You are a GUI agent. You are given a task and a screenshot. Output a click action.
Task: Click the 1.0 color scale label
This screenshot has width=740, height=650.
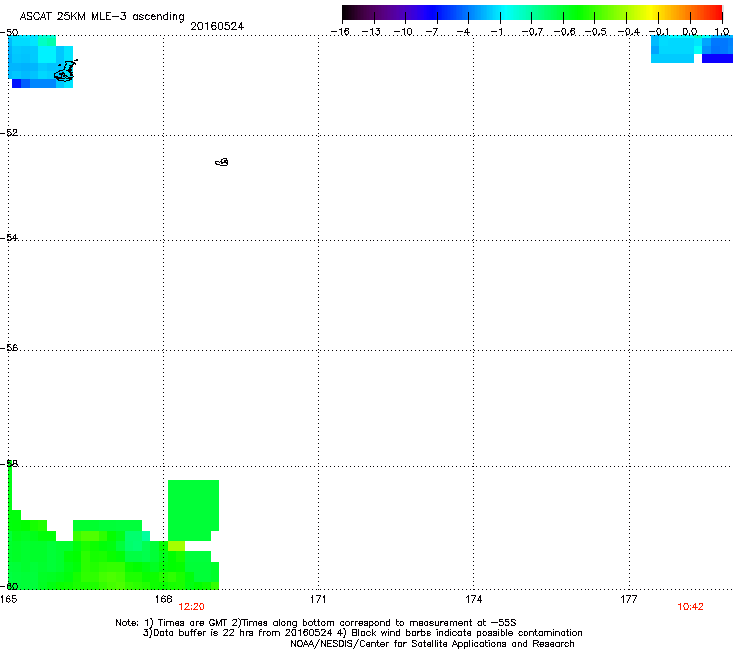point(722,32)
